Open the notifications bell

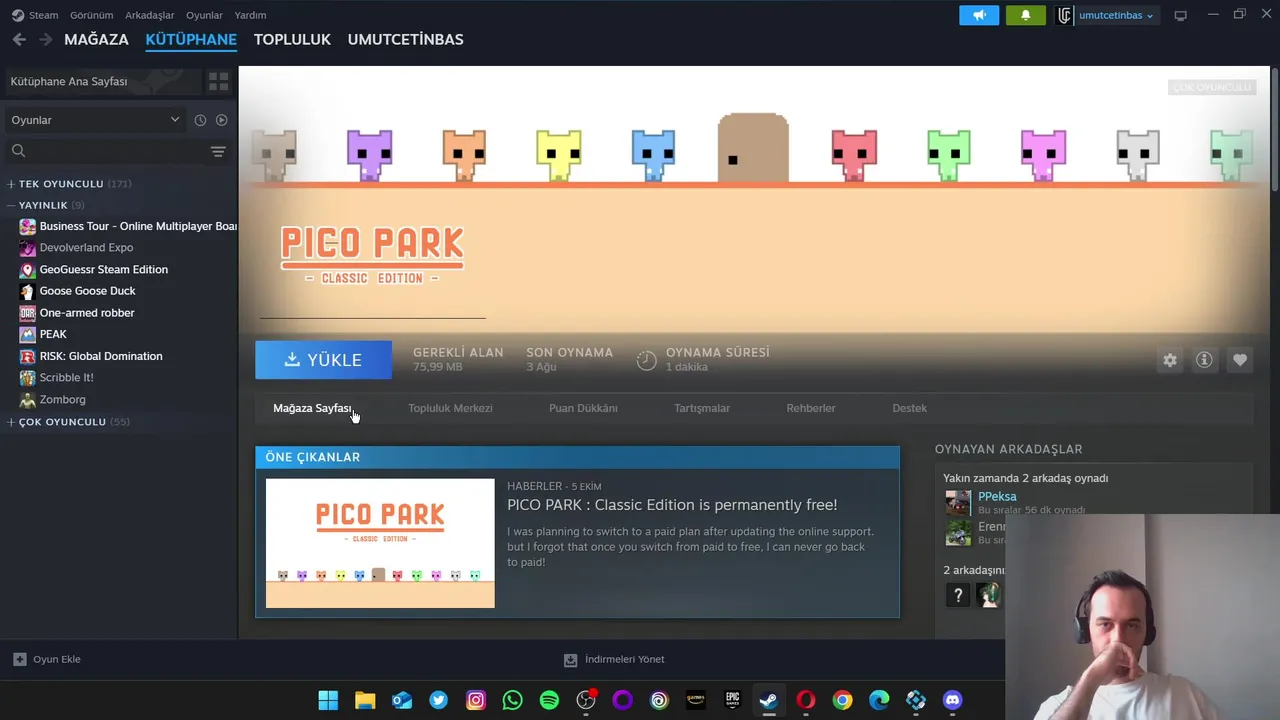1025,15
